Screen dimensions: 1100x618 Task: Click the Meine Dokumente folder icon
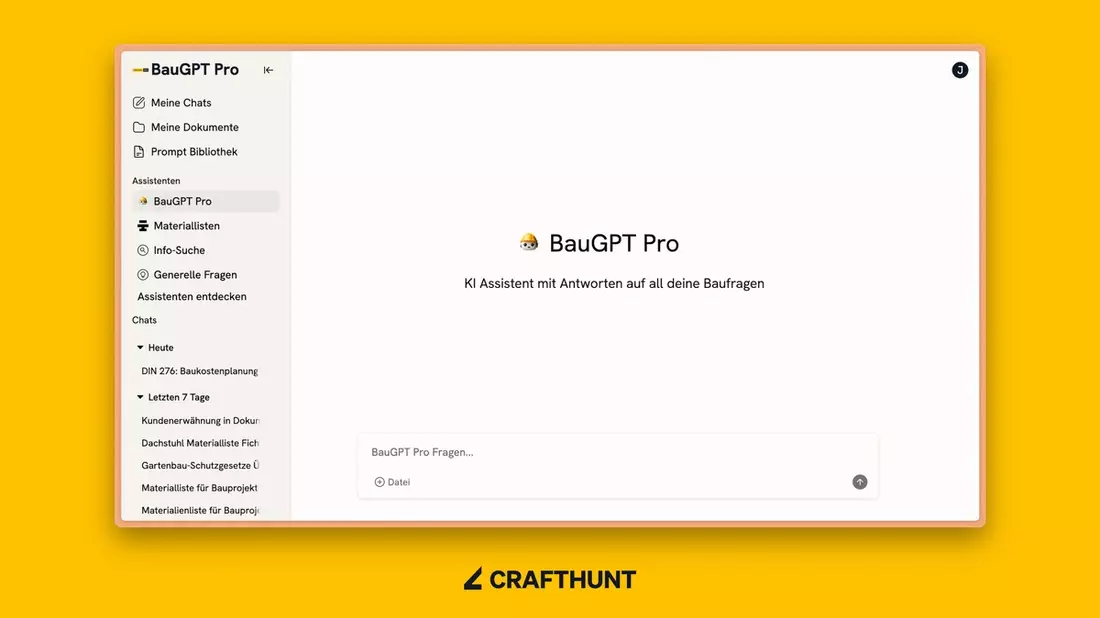point(139,127)
